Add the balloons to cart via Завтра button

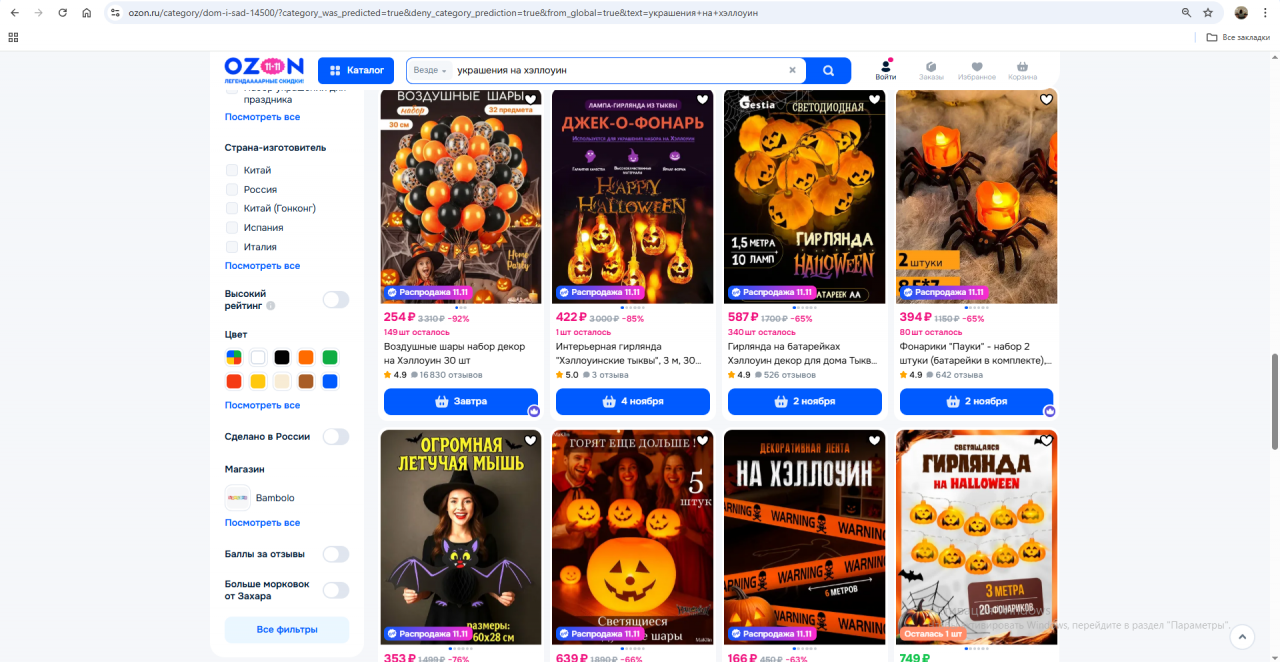click(461, 402)
